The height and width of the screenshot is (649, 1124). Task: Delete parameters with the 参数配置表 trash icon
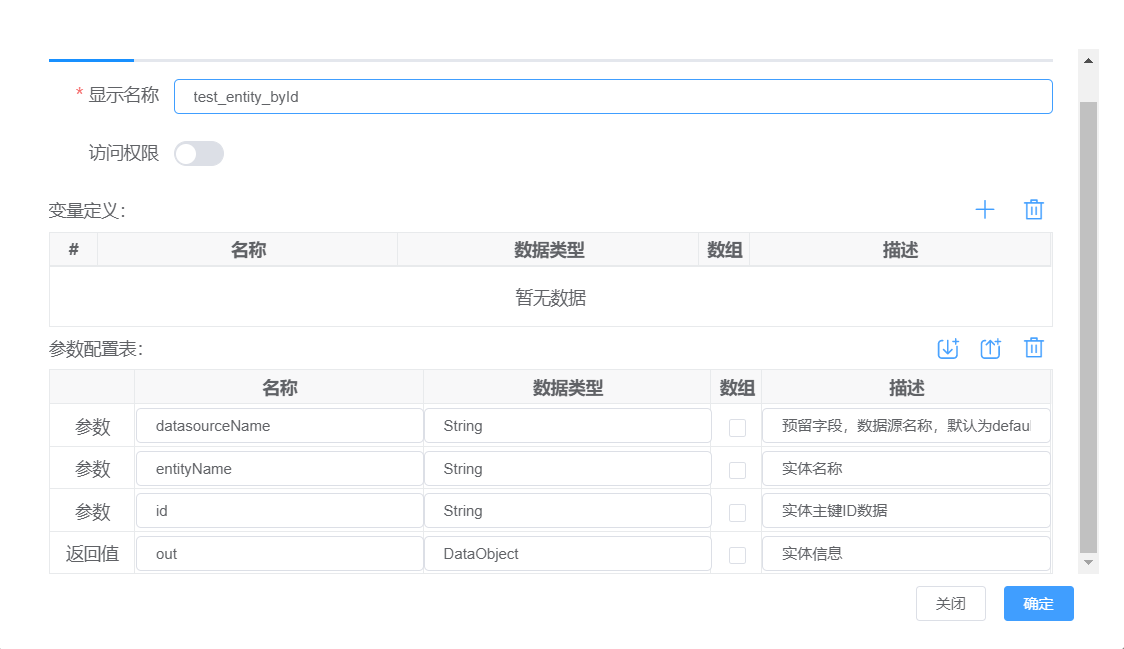(1034, 348)
